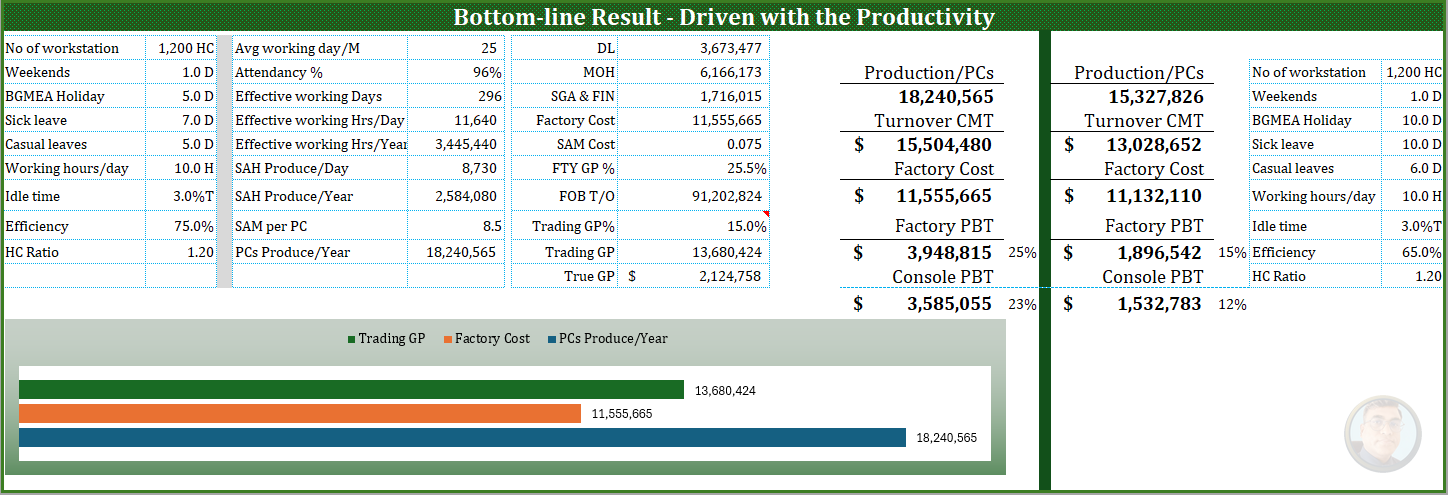Select the Console PBT amount 1,532,783

point(1159,304)
